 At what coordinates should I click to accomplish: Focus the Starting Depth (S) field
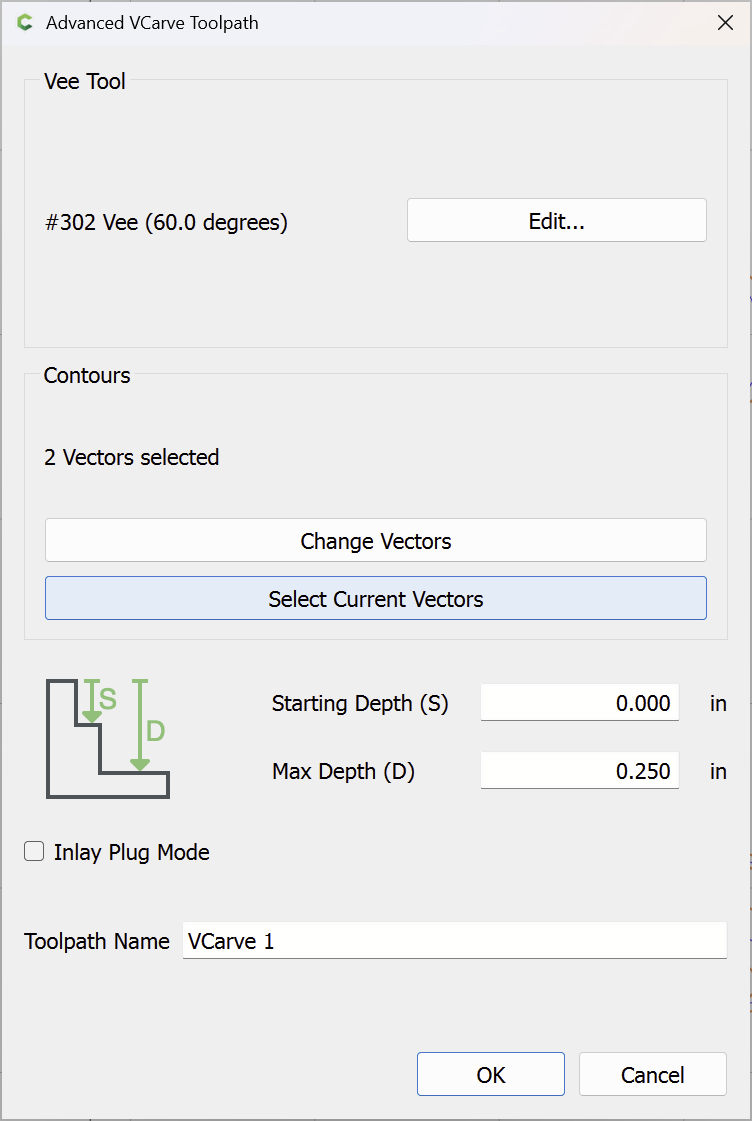coord(580,703)
